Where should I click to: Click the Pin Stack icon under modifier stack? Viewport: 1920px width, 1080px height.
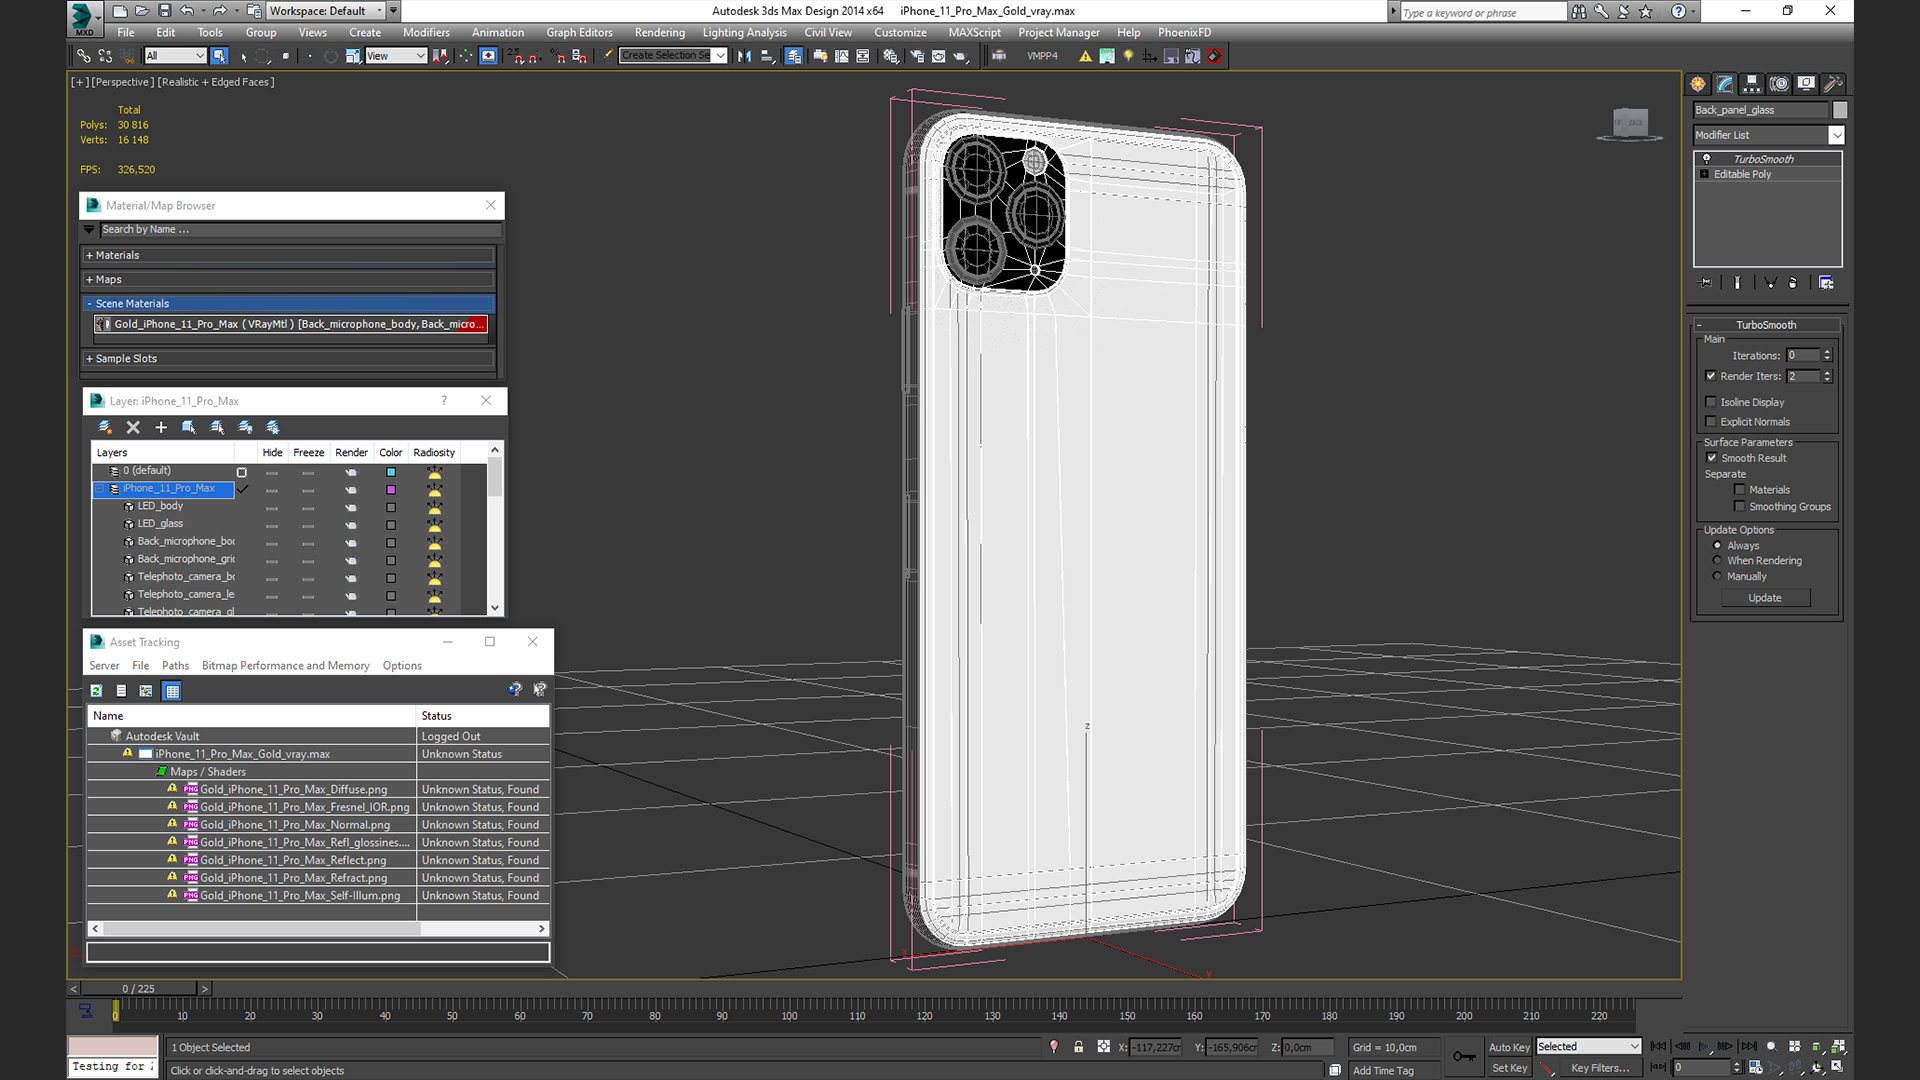click(x=1706, y=283)
